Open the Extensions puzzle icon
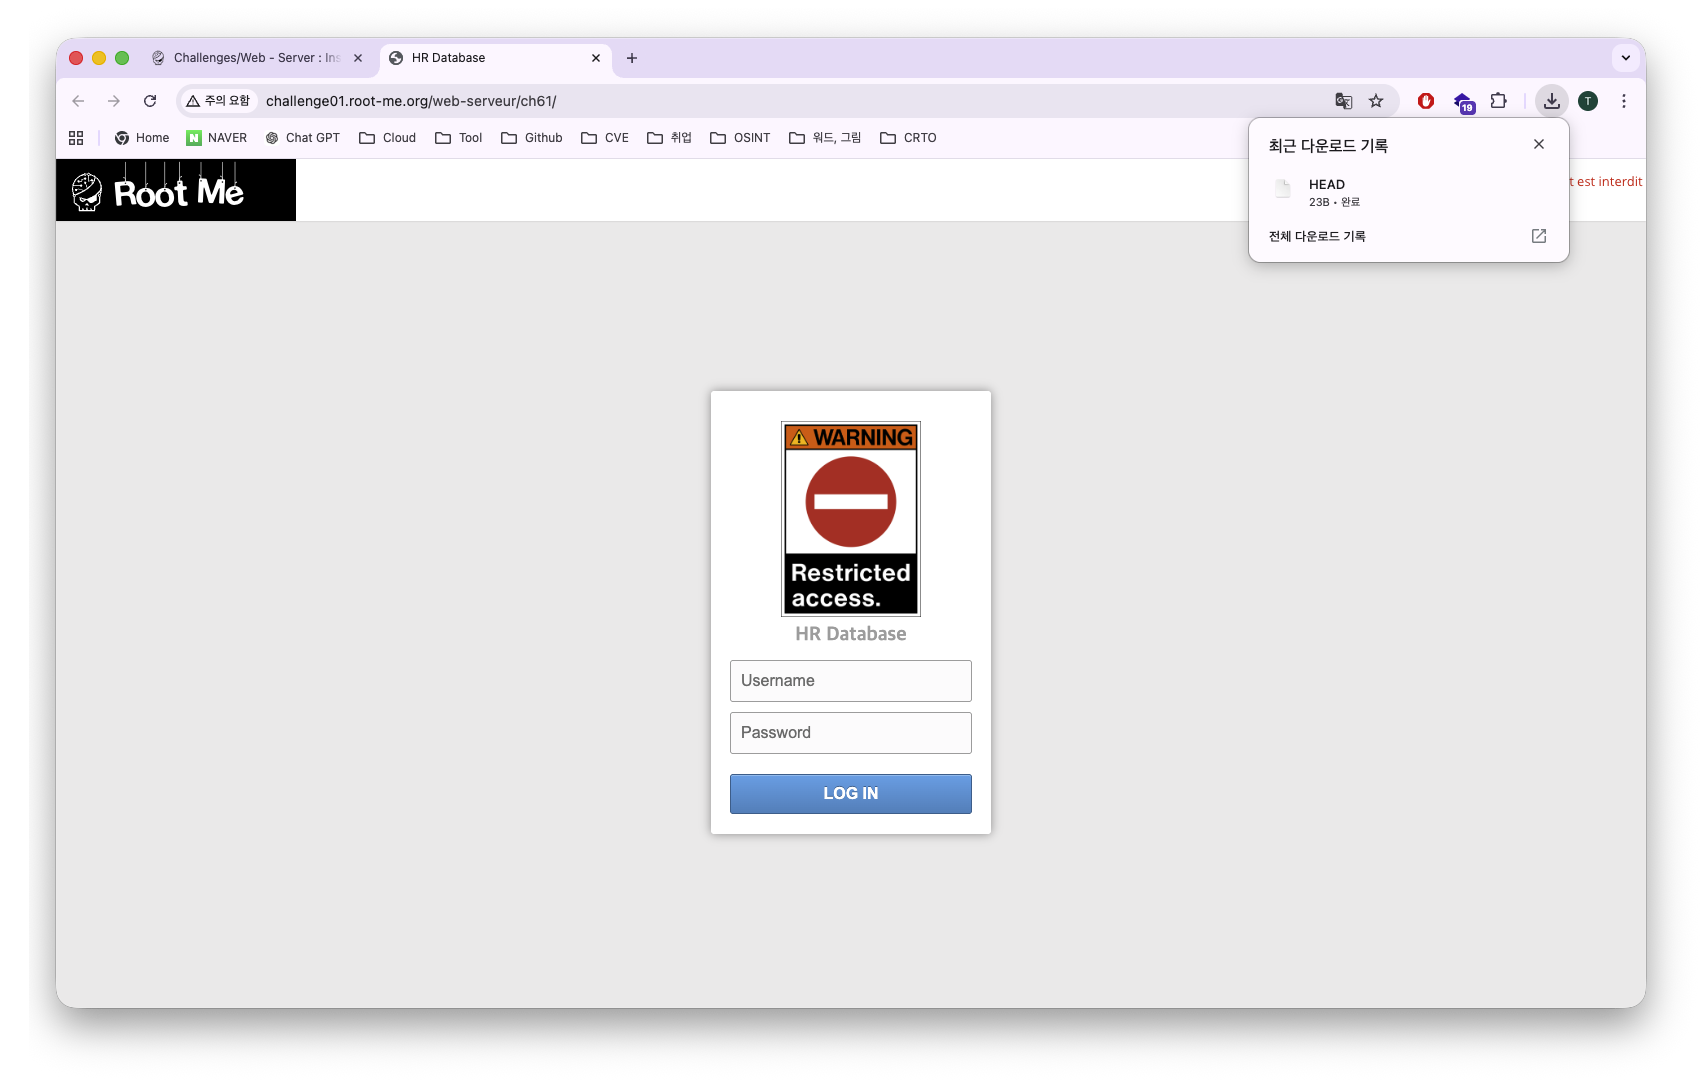Image resolution: width=1702 pixels, height=1082 pixels. coord(1498,101)
